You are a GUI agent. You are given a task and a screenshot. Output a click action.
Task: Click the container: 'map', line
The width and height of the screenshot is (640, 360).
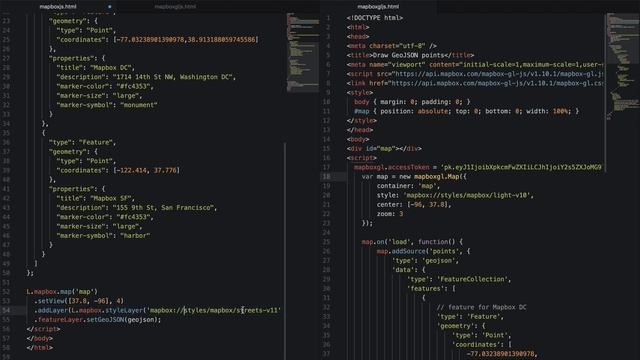(x=408, y=186)
